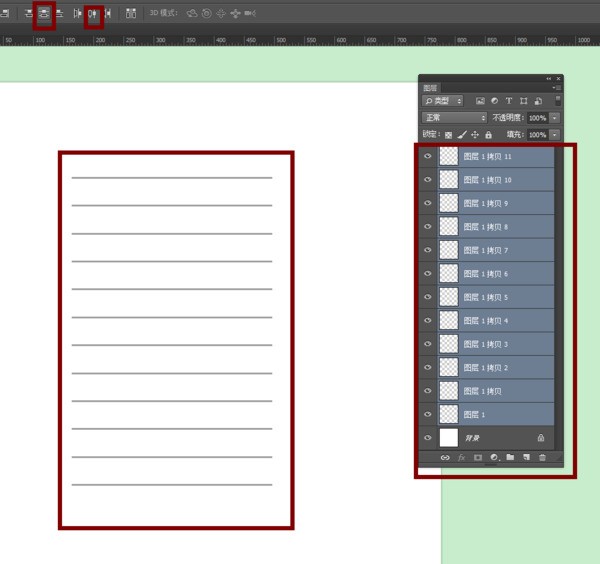Hide the 背景 layer using its eye
The image size is (600, 564).
click(428, 438)
